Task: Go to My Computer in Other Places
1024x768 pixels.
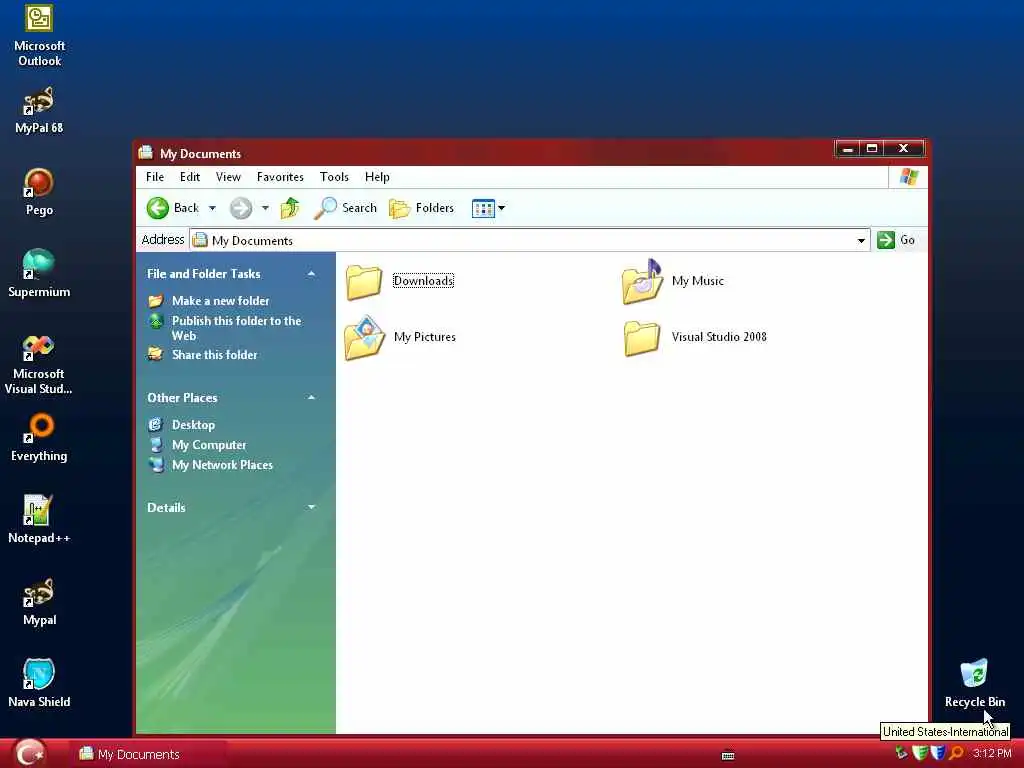Action: click(x=209, y=445)
